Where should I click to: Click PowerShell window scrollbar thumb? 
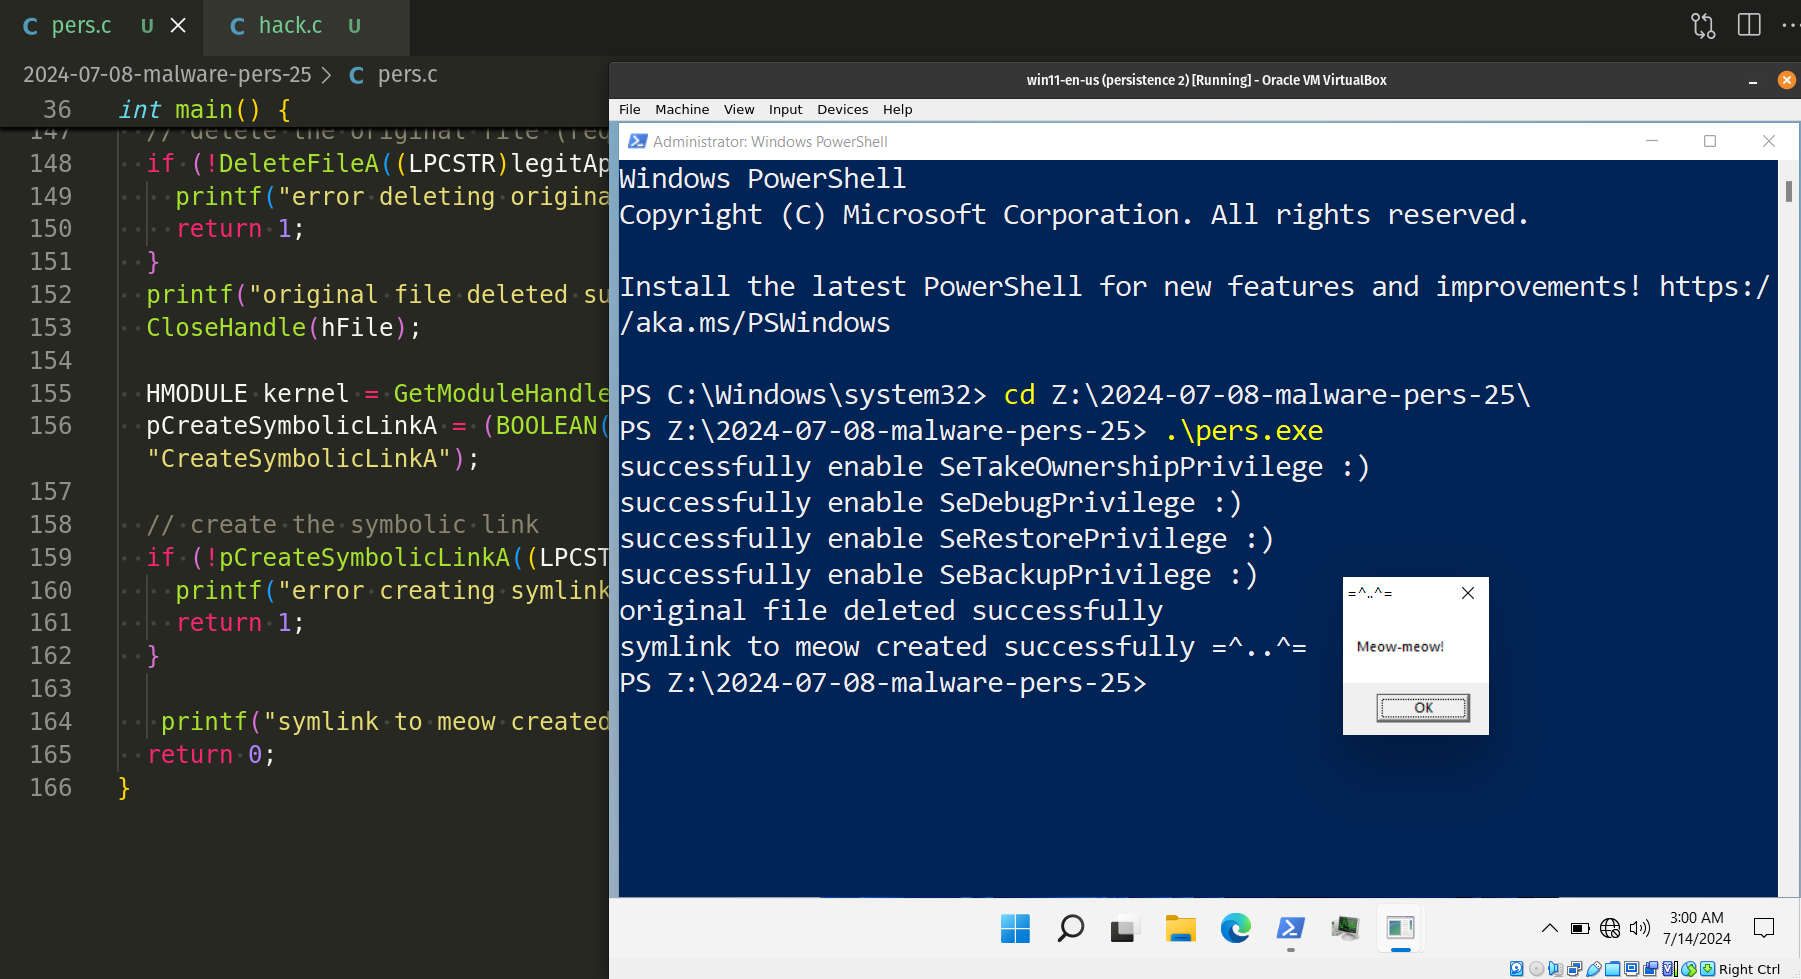point(1789,191)
